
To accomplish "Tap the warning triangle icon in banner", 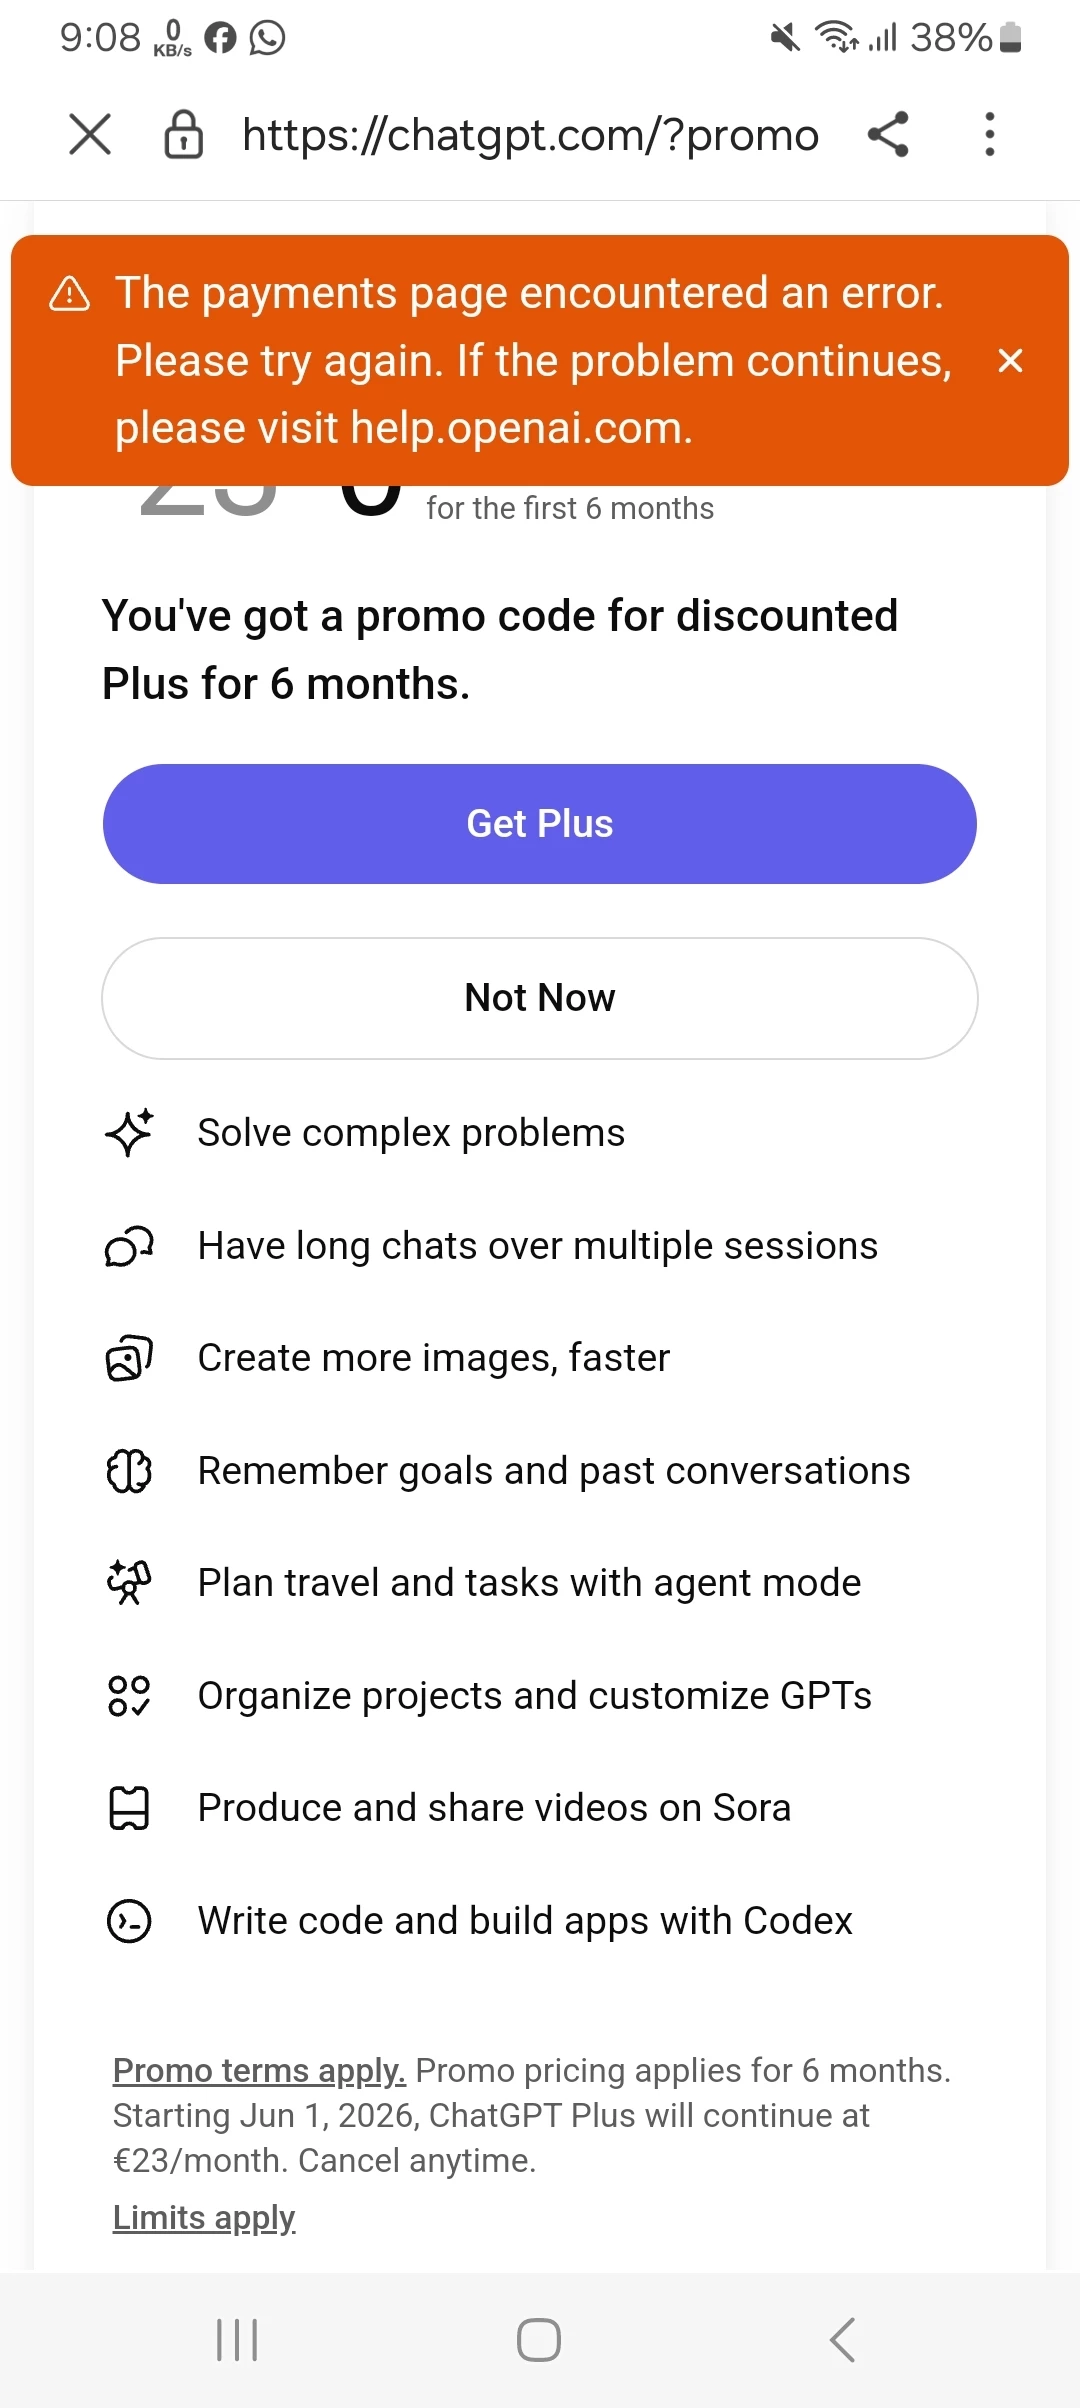I will tap(70, 294).
